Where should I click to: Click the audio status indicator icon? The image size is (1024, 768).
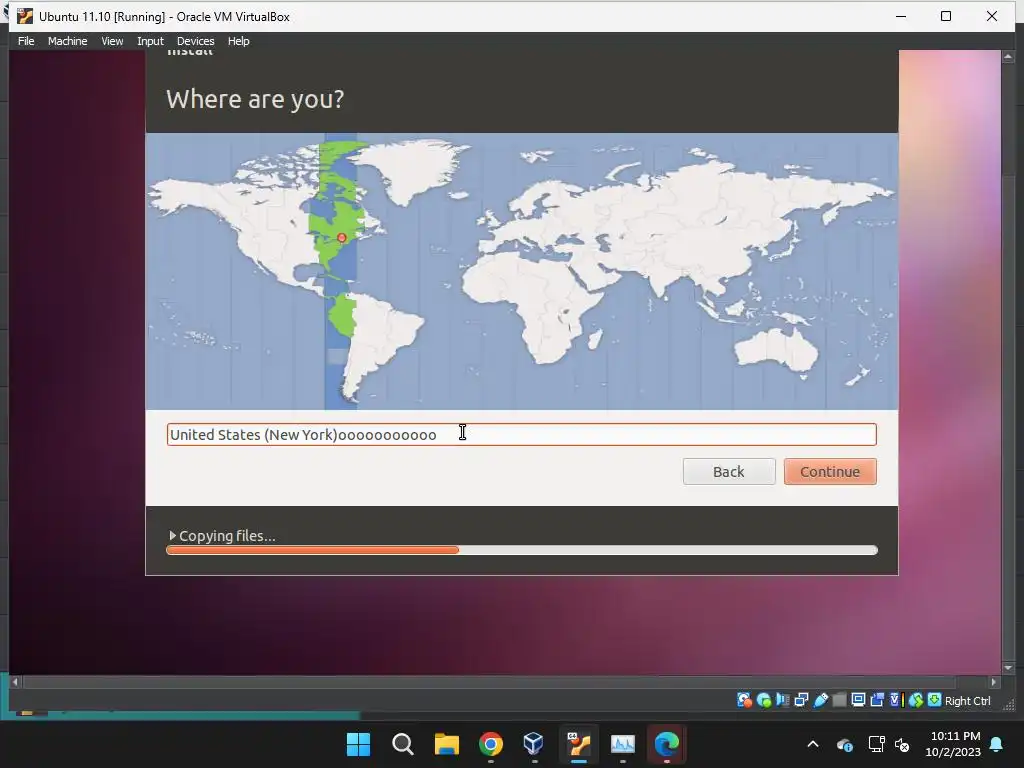click(x=782, y=700)
